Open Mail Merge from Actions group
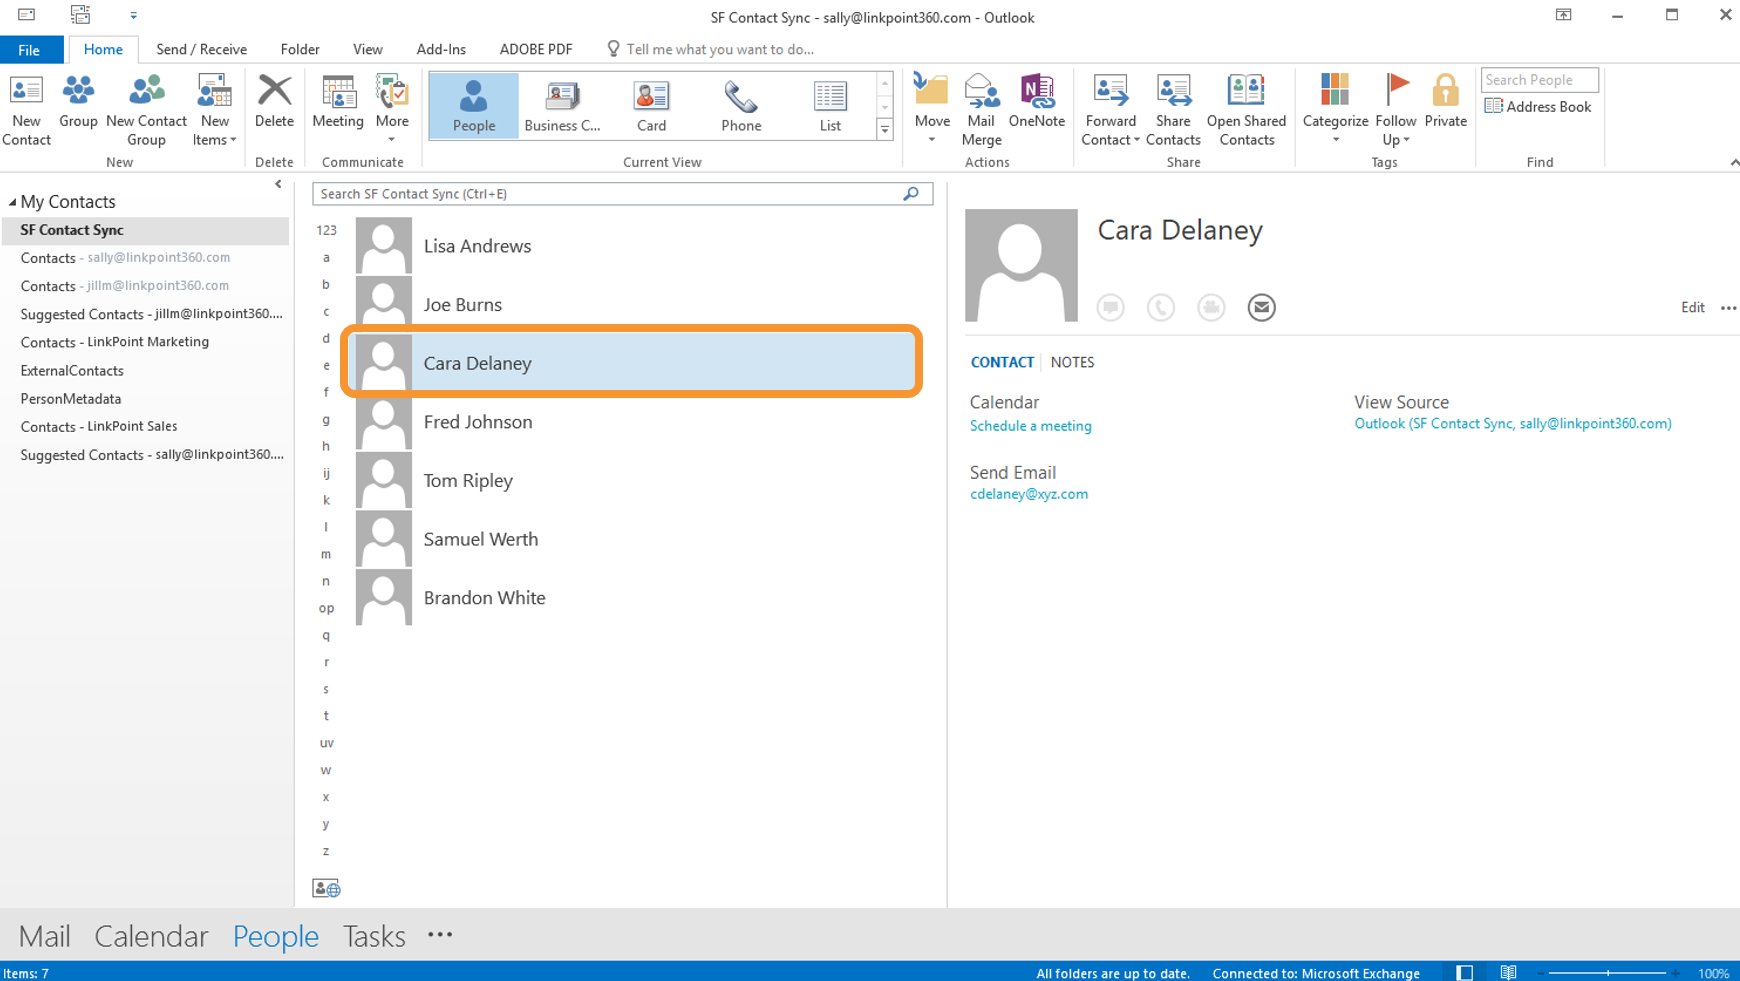 tap(981, 109)
